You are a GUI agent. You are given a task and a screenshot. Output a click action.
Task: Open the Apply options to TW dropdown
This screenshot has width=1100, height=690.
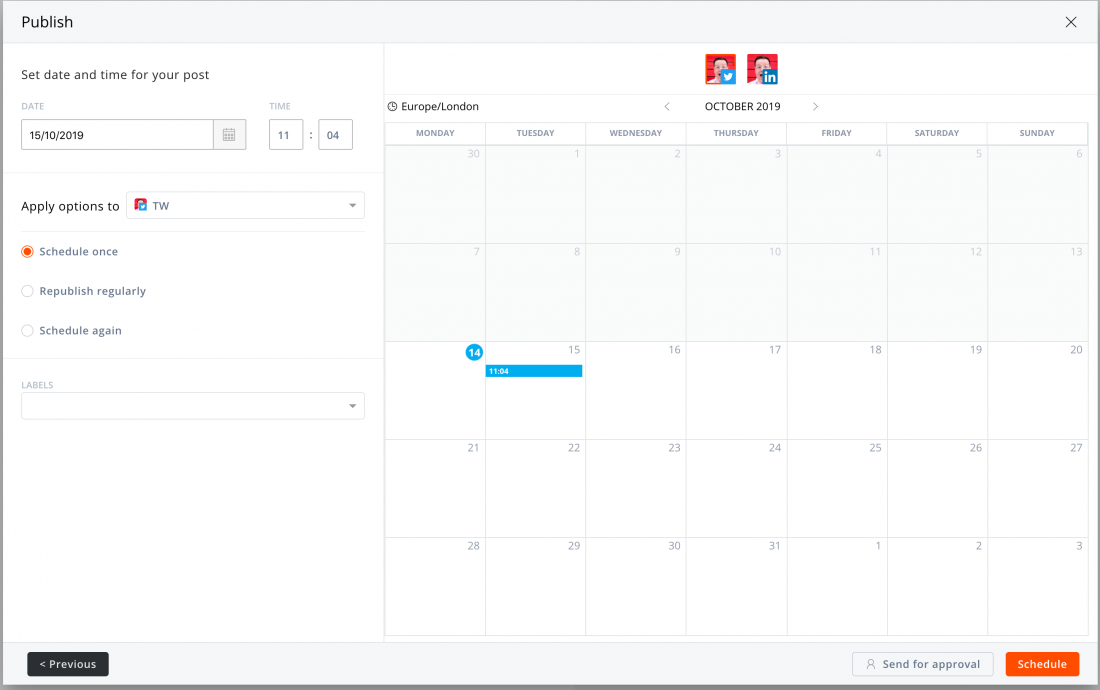(x=245, y=206)
